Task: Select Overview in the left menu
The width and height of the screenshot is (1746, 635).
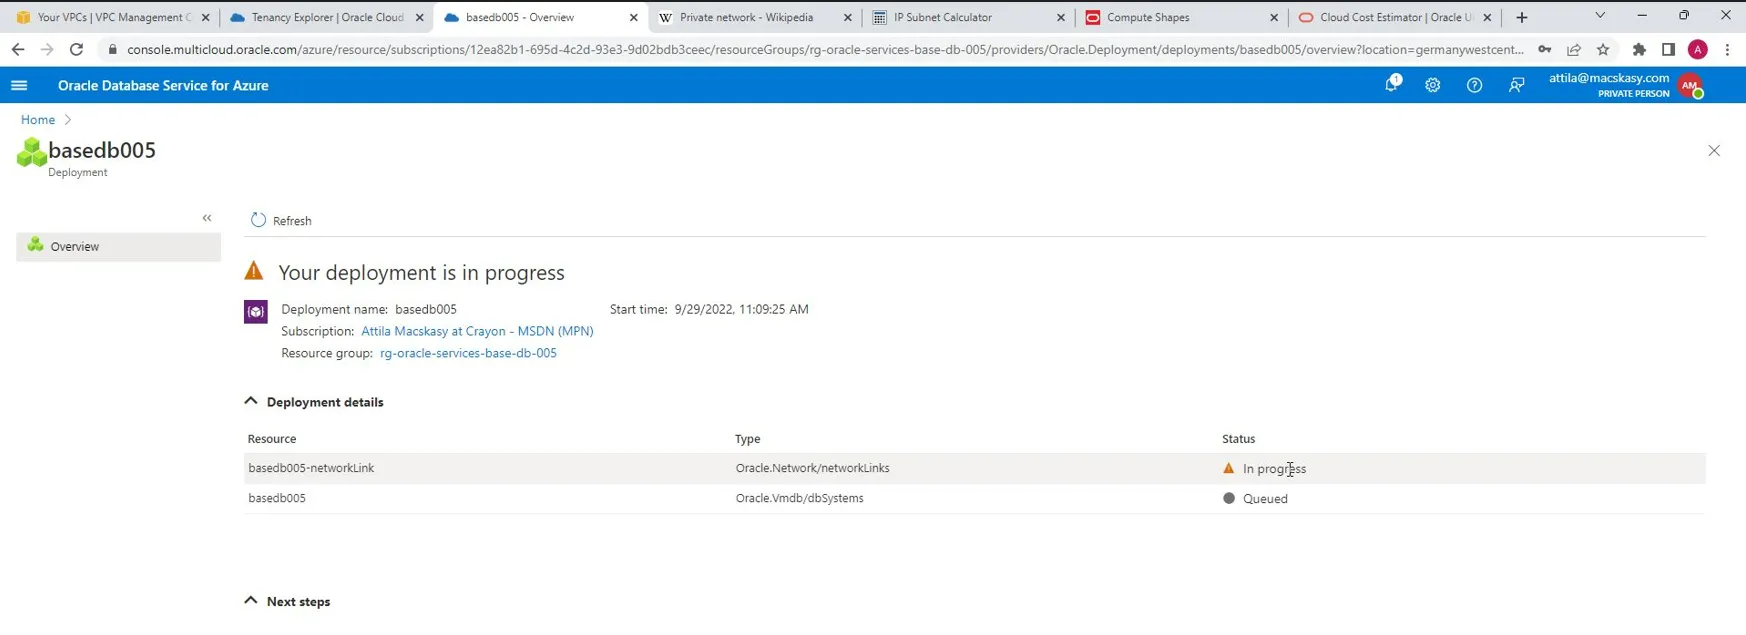Action: (118, 246)
